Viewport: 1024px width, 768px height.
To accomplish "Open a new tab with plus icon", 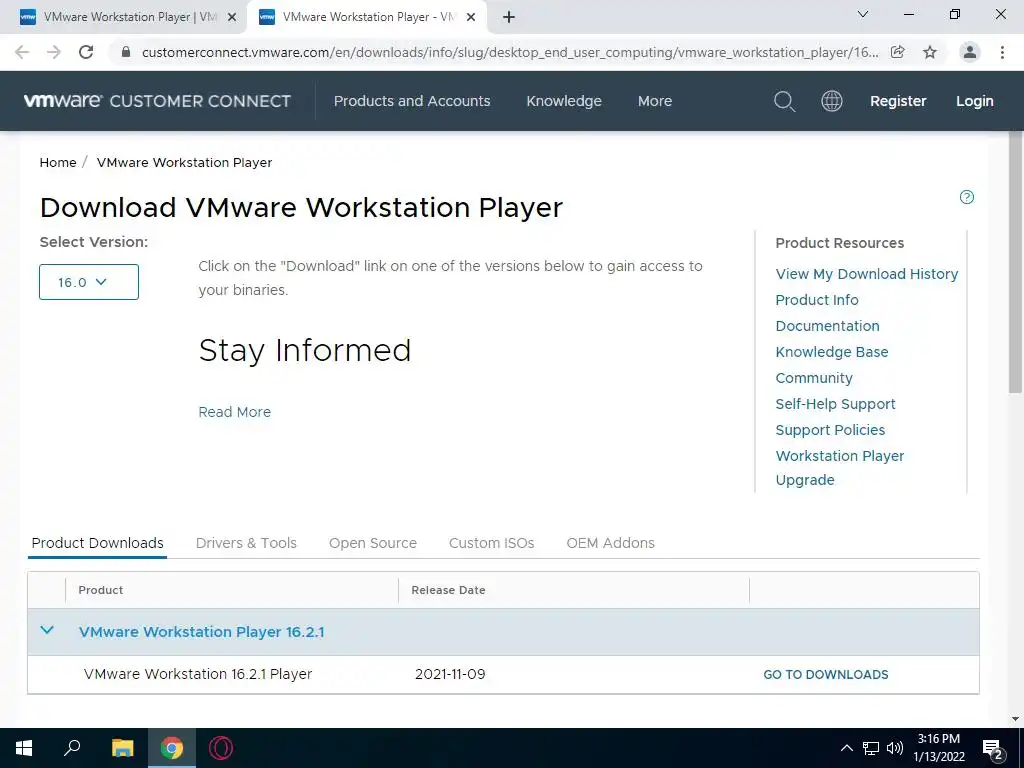I will click(509, 17).
